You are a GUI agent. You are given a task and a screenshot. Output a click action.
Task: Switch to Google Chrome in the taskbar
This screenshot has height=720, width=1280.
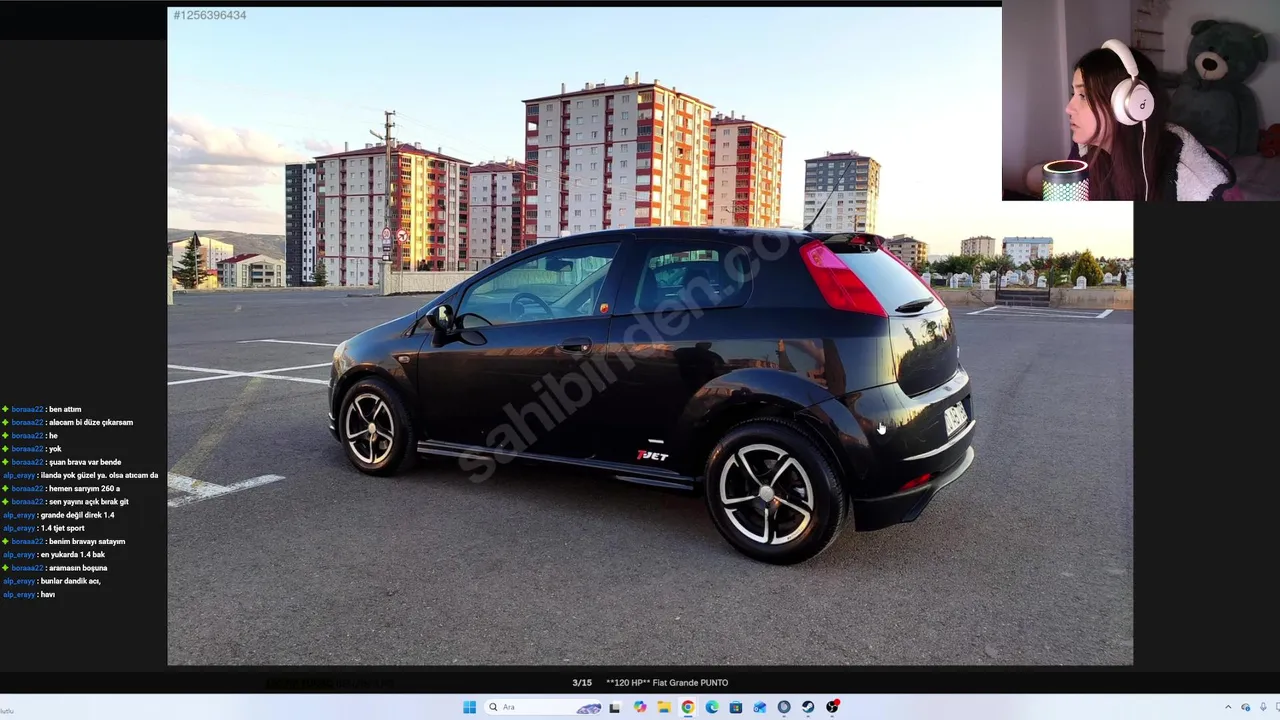[688, 707]
